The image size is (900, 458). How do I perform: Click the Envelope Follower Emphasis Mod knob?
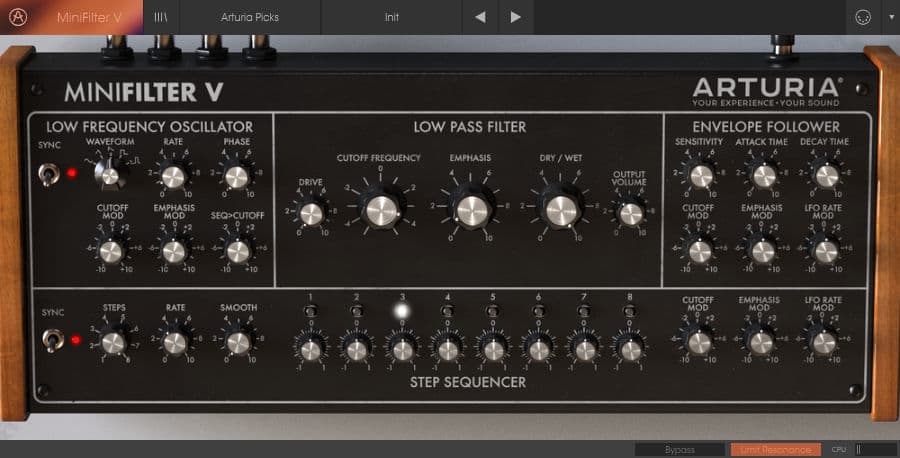[x=763, y=251]
